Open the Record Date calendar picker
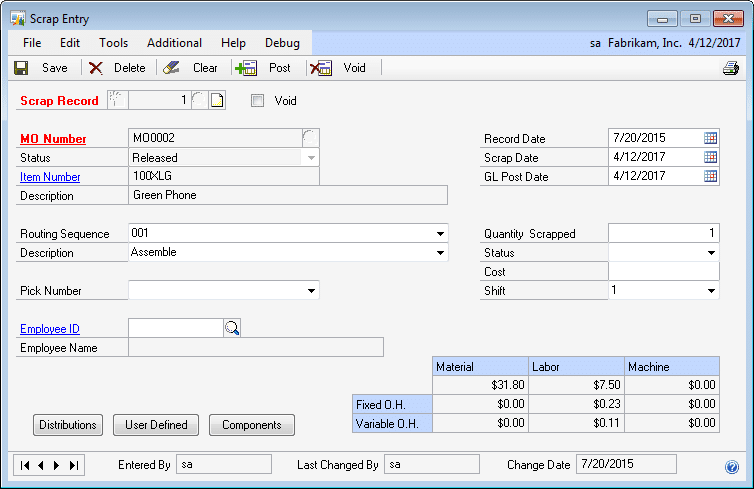Image resolution: width=754 pixels, height=489 pixels. pyautogui.click(x=710, y=138)
